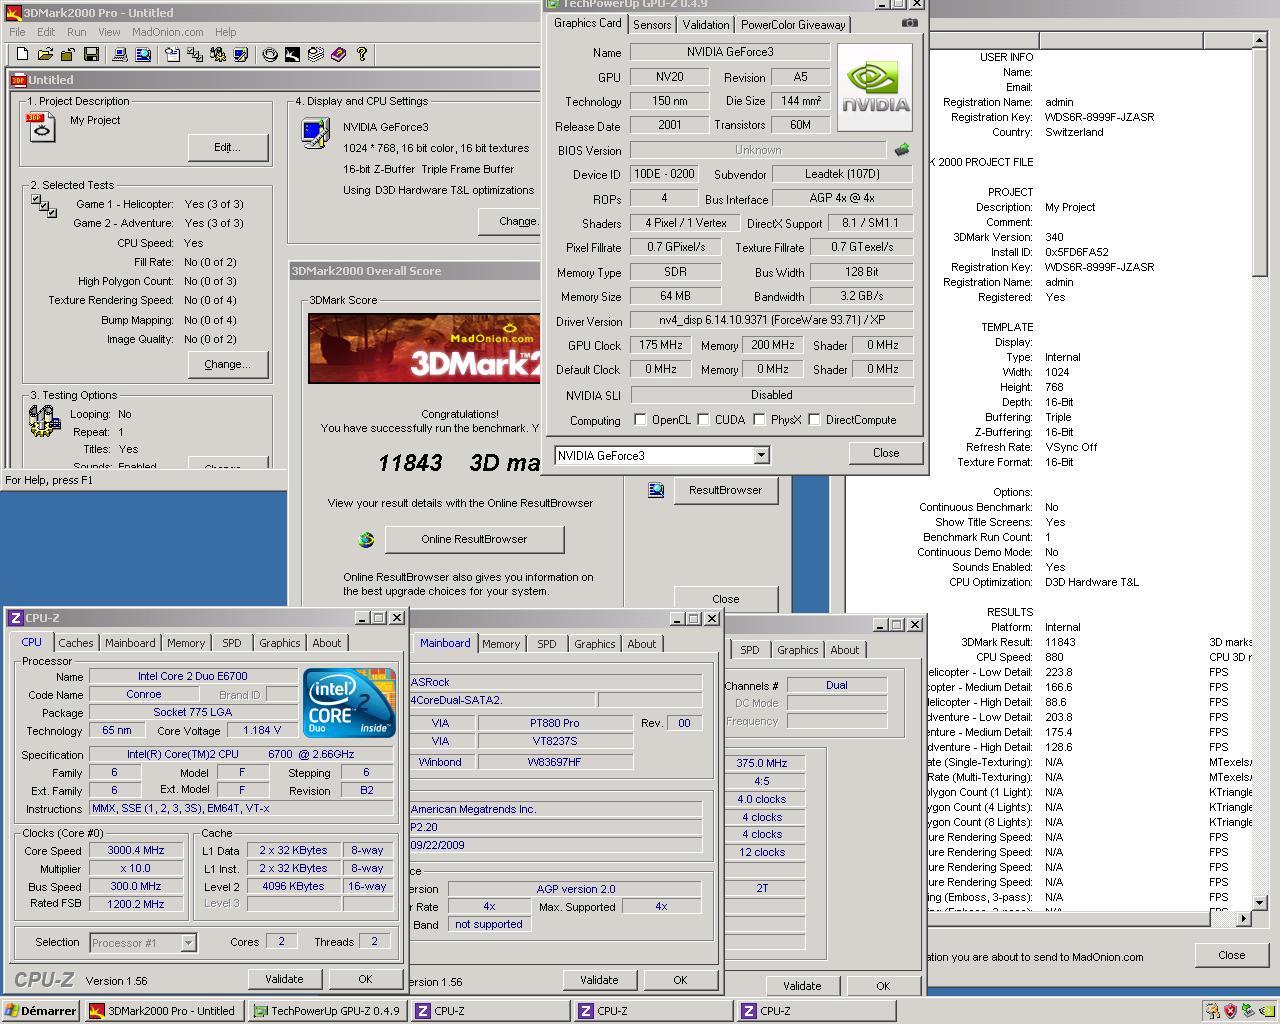
Task: Click OK in the front CPU-Z window
Action: pos(365,979)
